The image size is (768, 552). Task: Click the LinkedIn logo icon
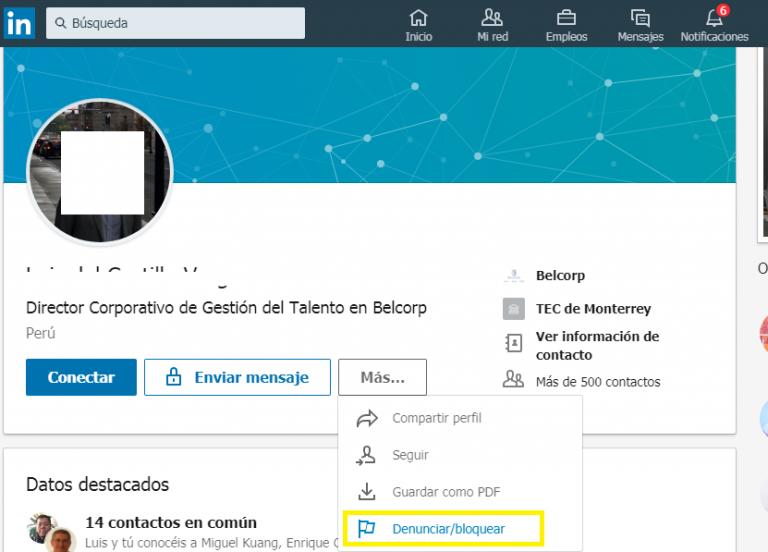coord(18,23)
